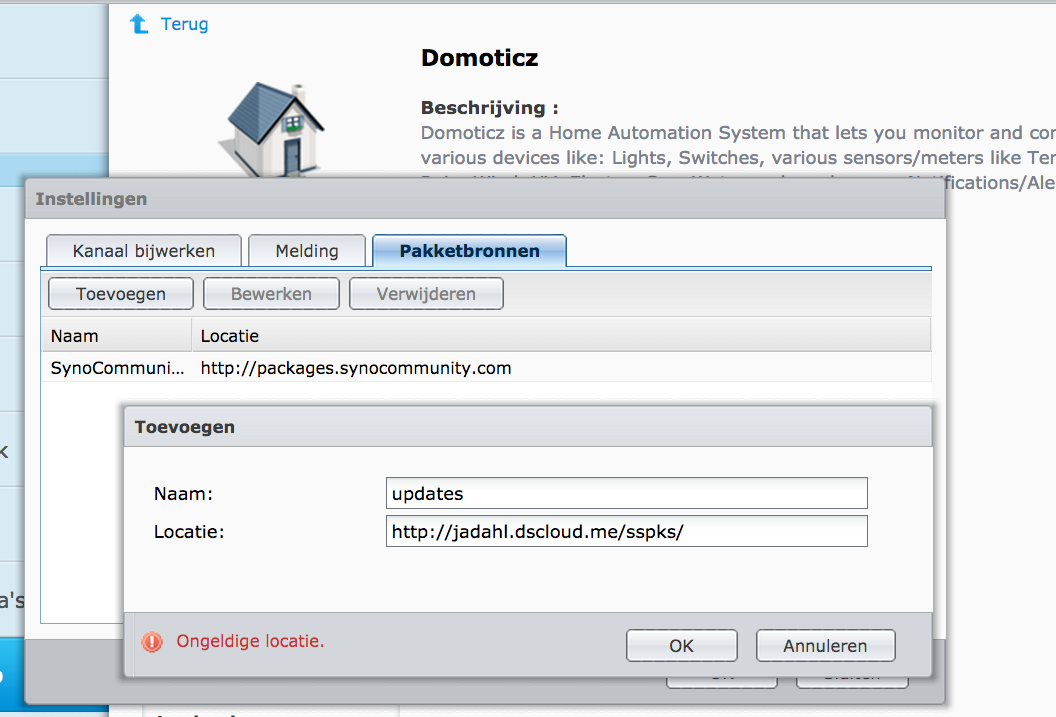Click the blue Terug back arrow icon
This screenshot has width=1056, height=717.
pyautogui.click(x=139, y=24)
